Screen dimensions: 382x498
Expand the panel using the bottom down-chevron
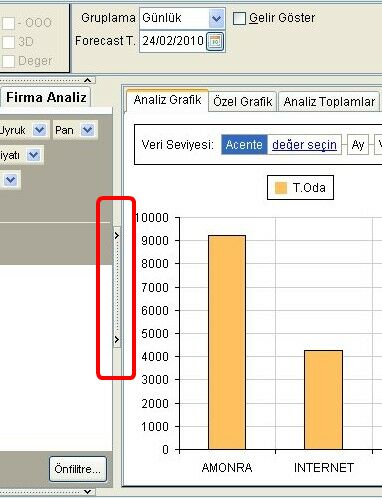coord(88,491)
